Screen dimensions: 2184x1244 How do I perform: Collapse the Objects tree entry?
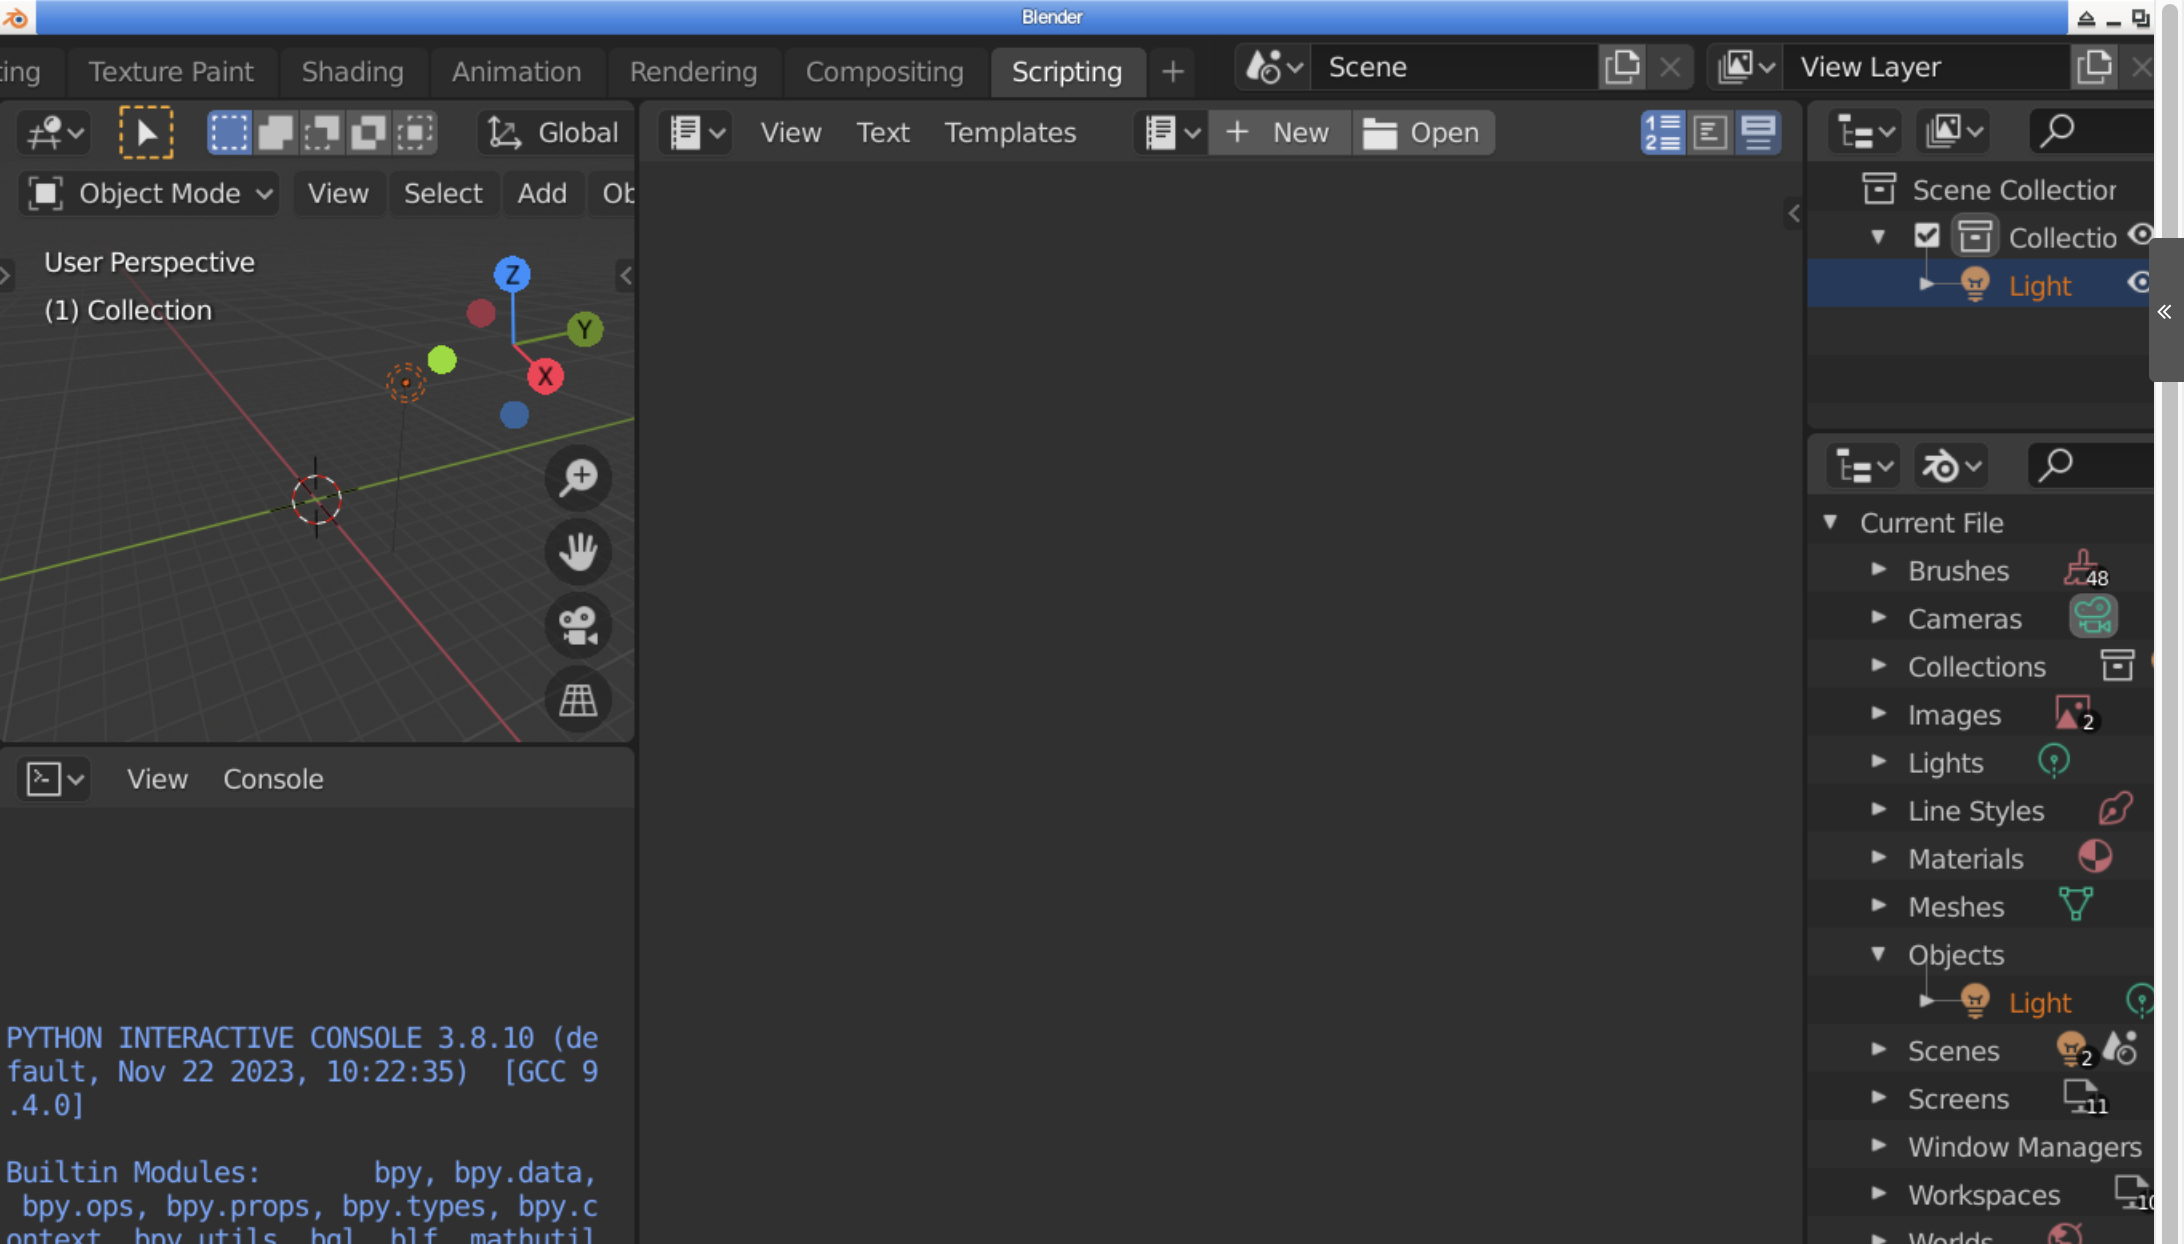coord(1879,954)
